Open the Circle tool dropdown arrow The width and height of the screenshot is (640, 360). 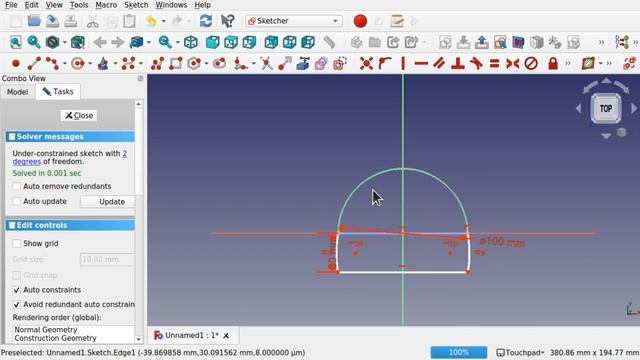point(90,64)
